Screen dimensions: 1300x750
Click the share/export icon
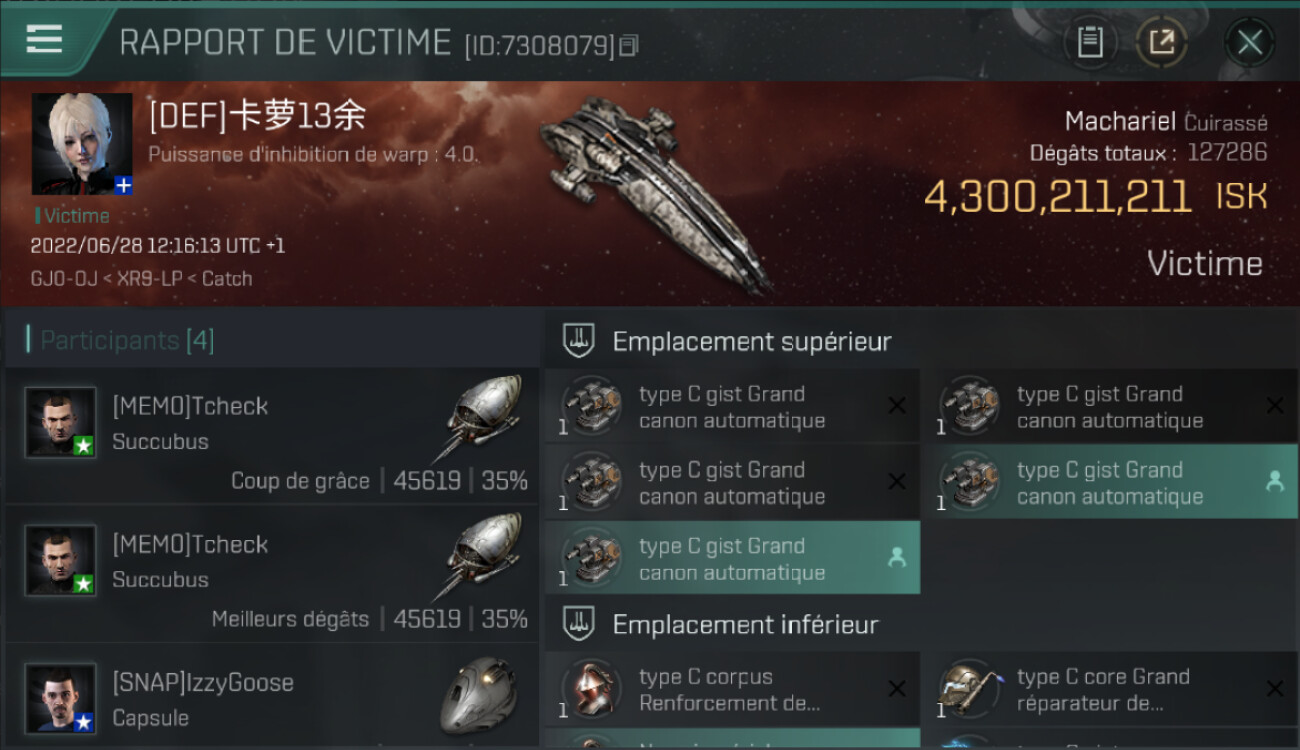pyautogui.click(x=1161, y=42)
